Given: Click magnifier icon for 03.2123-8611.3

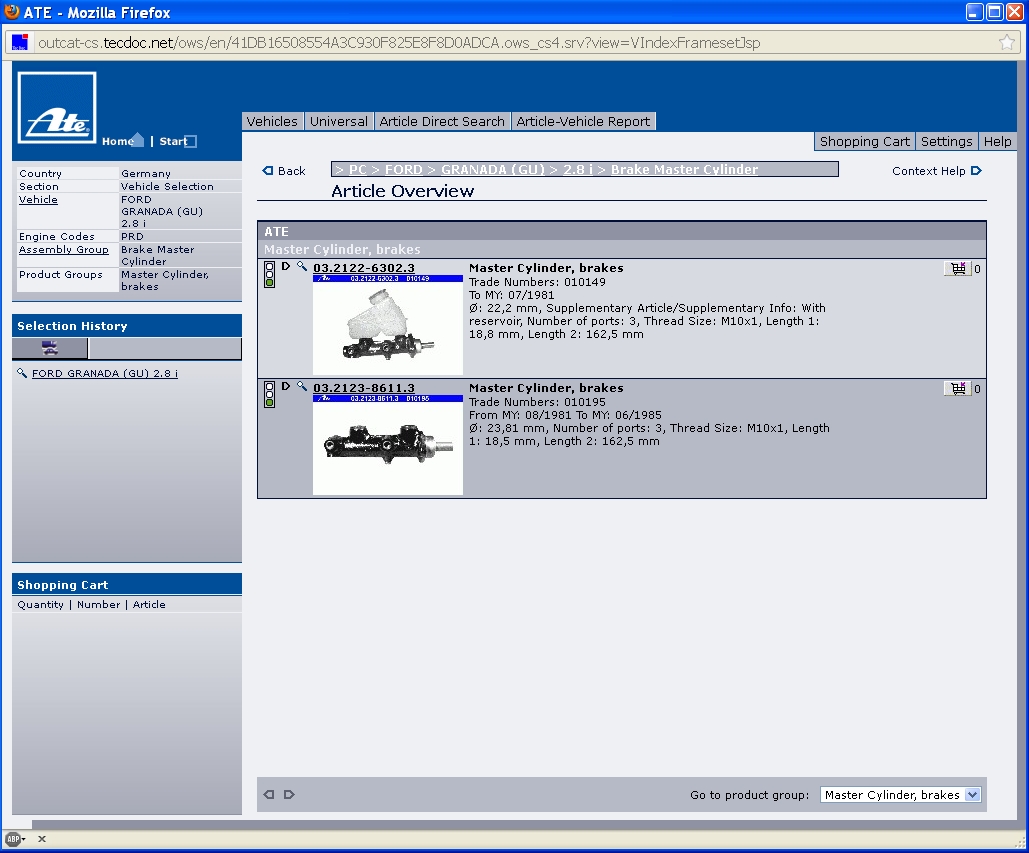Looking at the screenshot, I should pos(302,386).
